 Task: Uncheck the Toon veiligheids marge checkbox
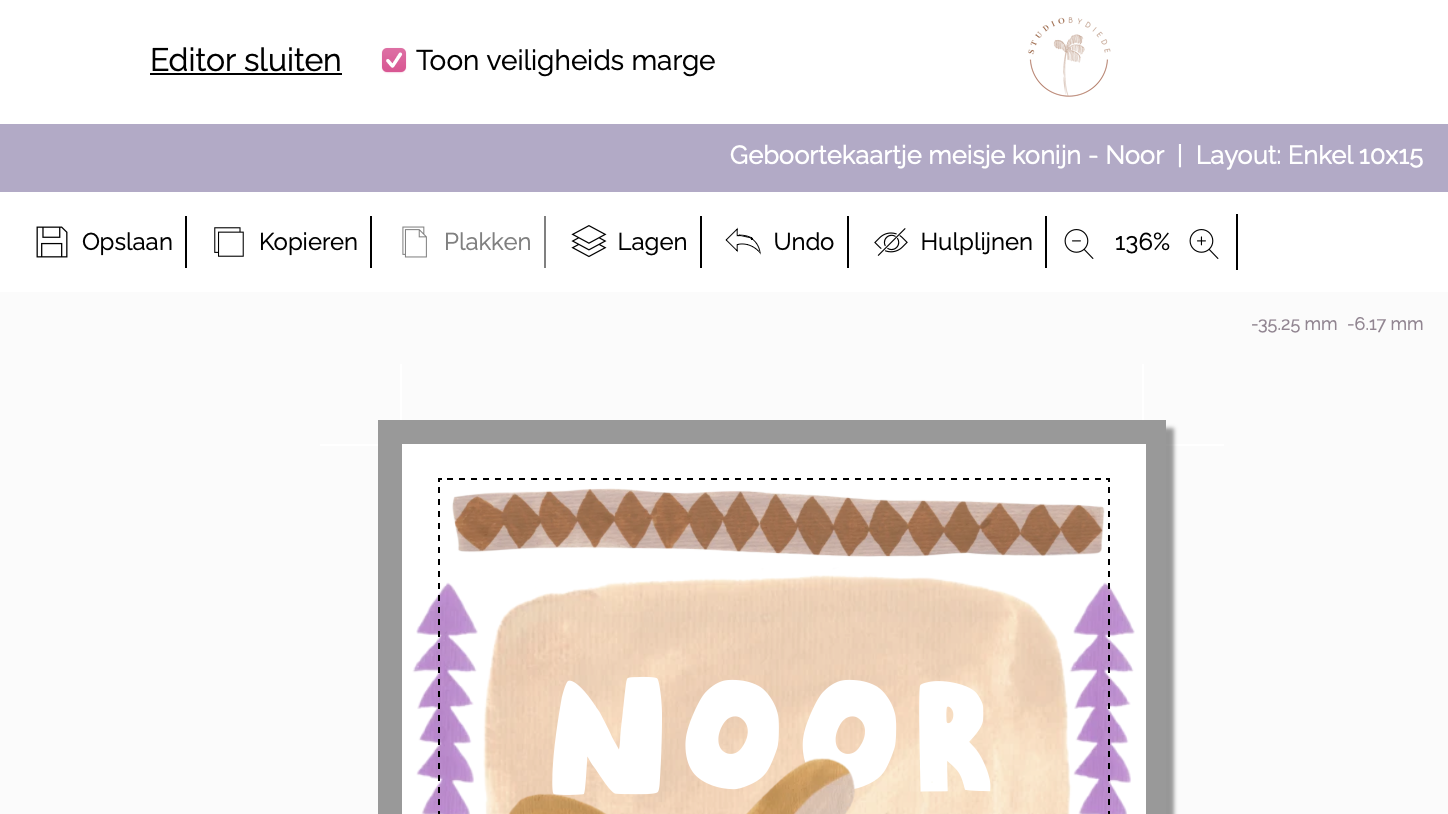[x=394, y=60]
